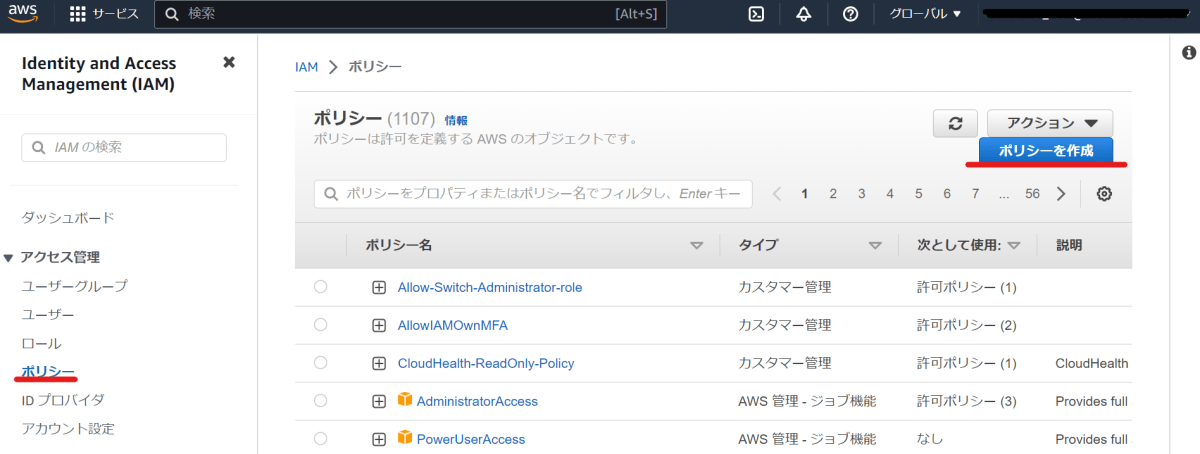The height and width of the screenshot is (454, 1200).
Task: Click the IAM の検索 field
Action: click(x=124, y=147)
